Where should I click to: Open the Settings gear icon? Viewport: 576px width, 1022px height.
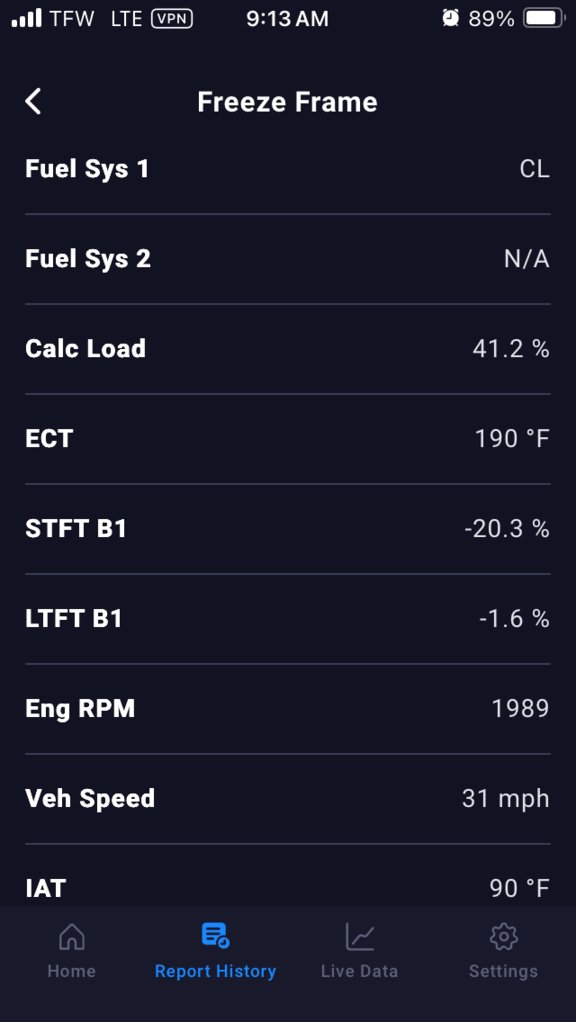(503, 937)
